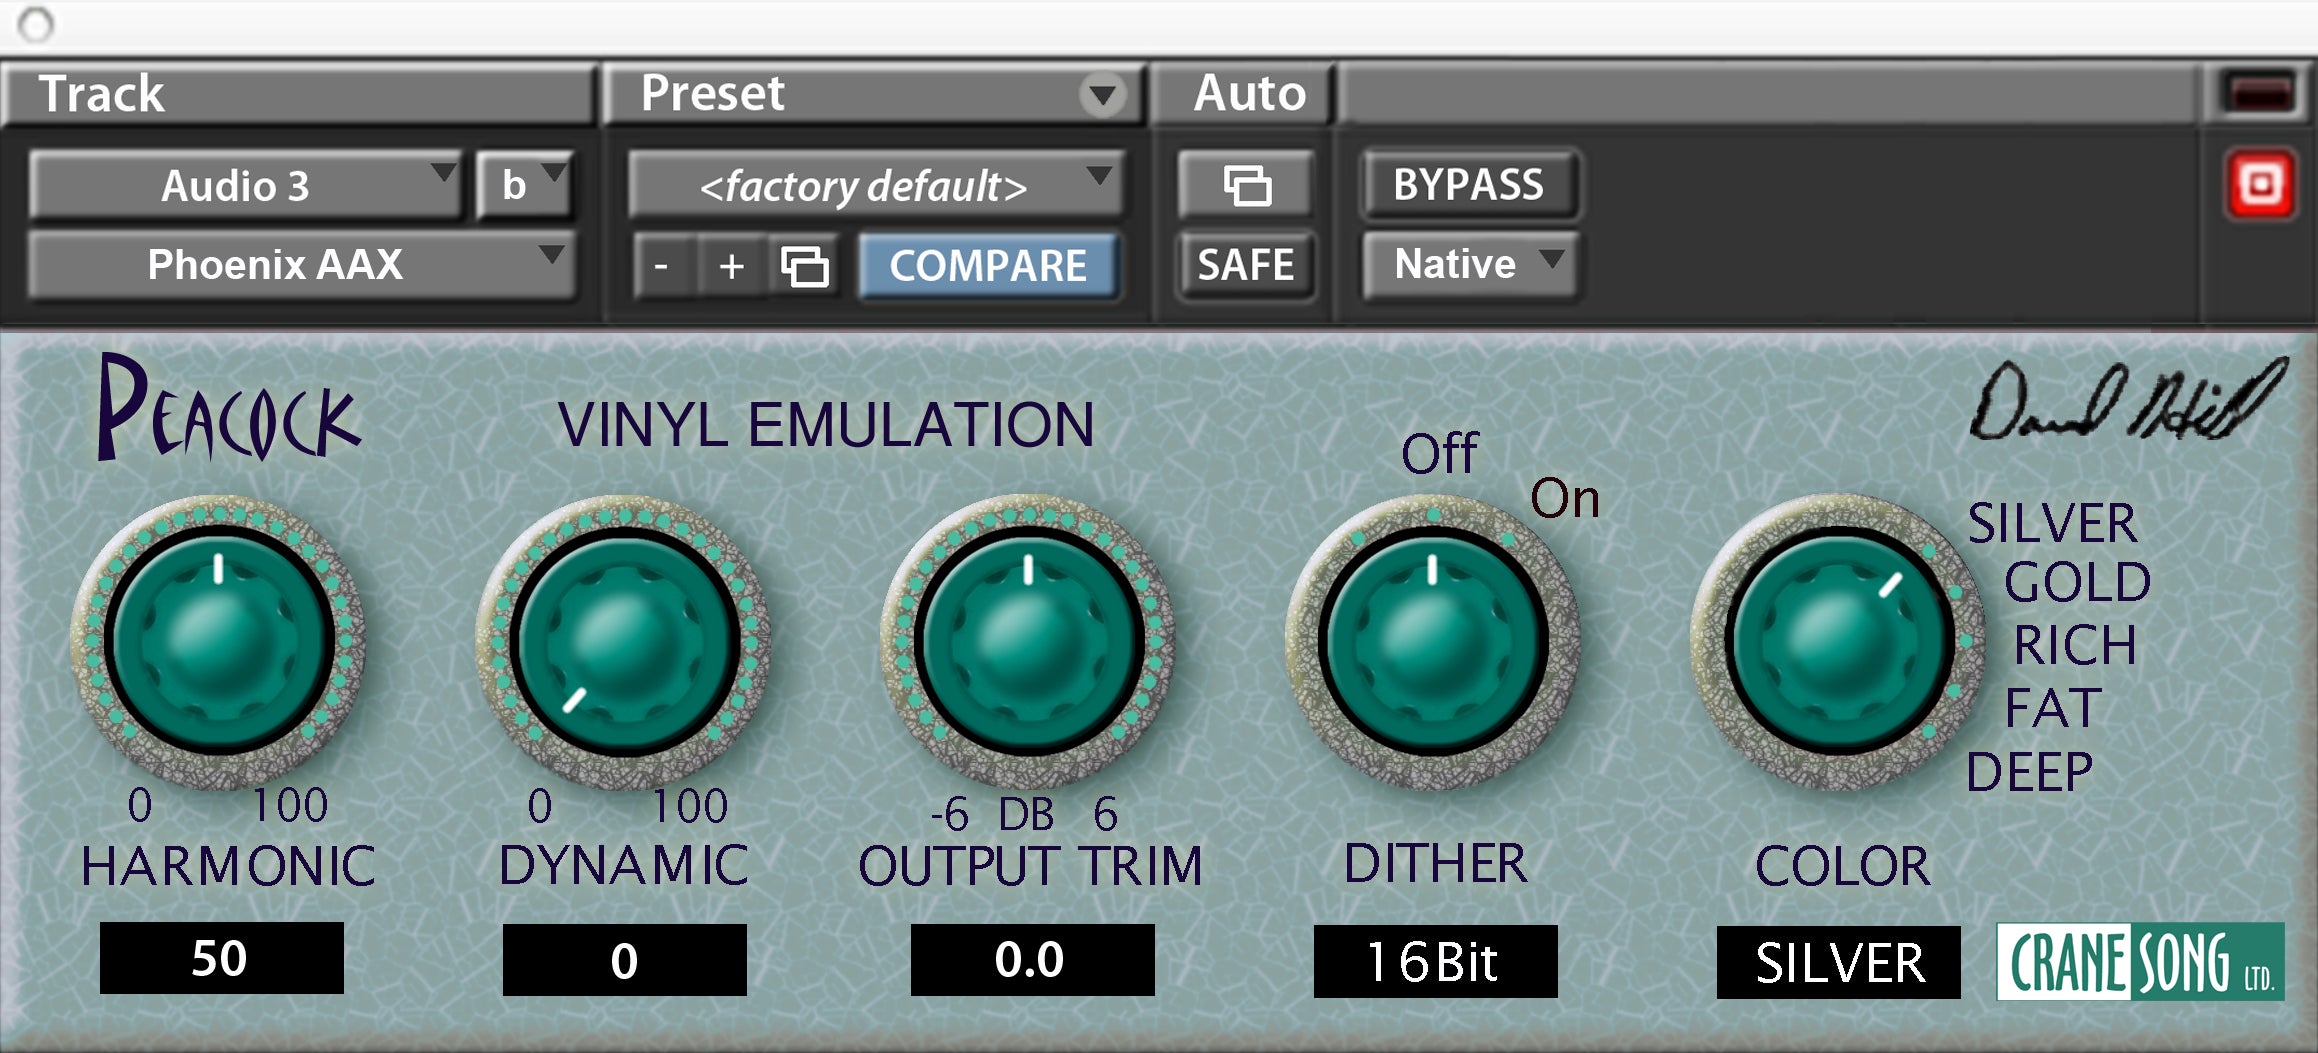Click the Crane Song Ltd. logo
Screen dimensions: 2318x1053
coord(2140,962)
